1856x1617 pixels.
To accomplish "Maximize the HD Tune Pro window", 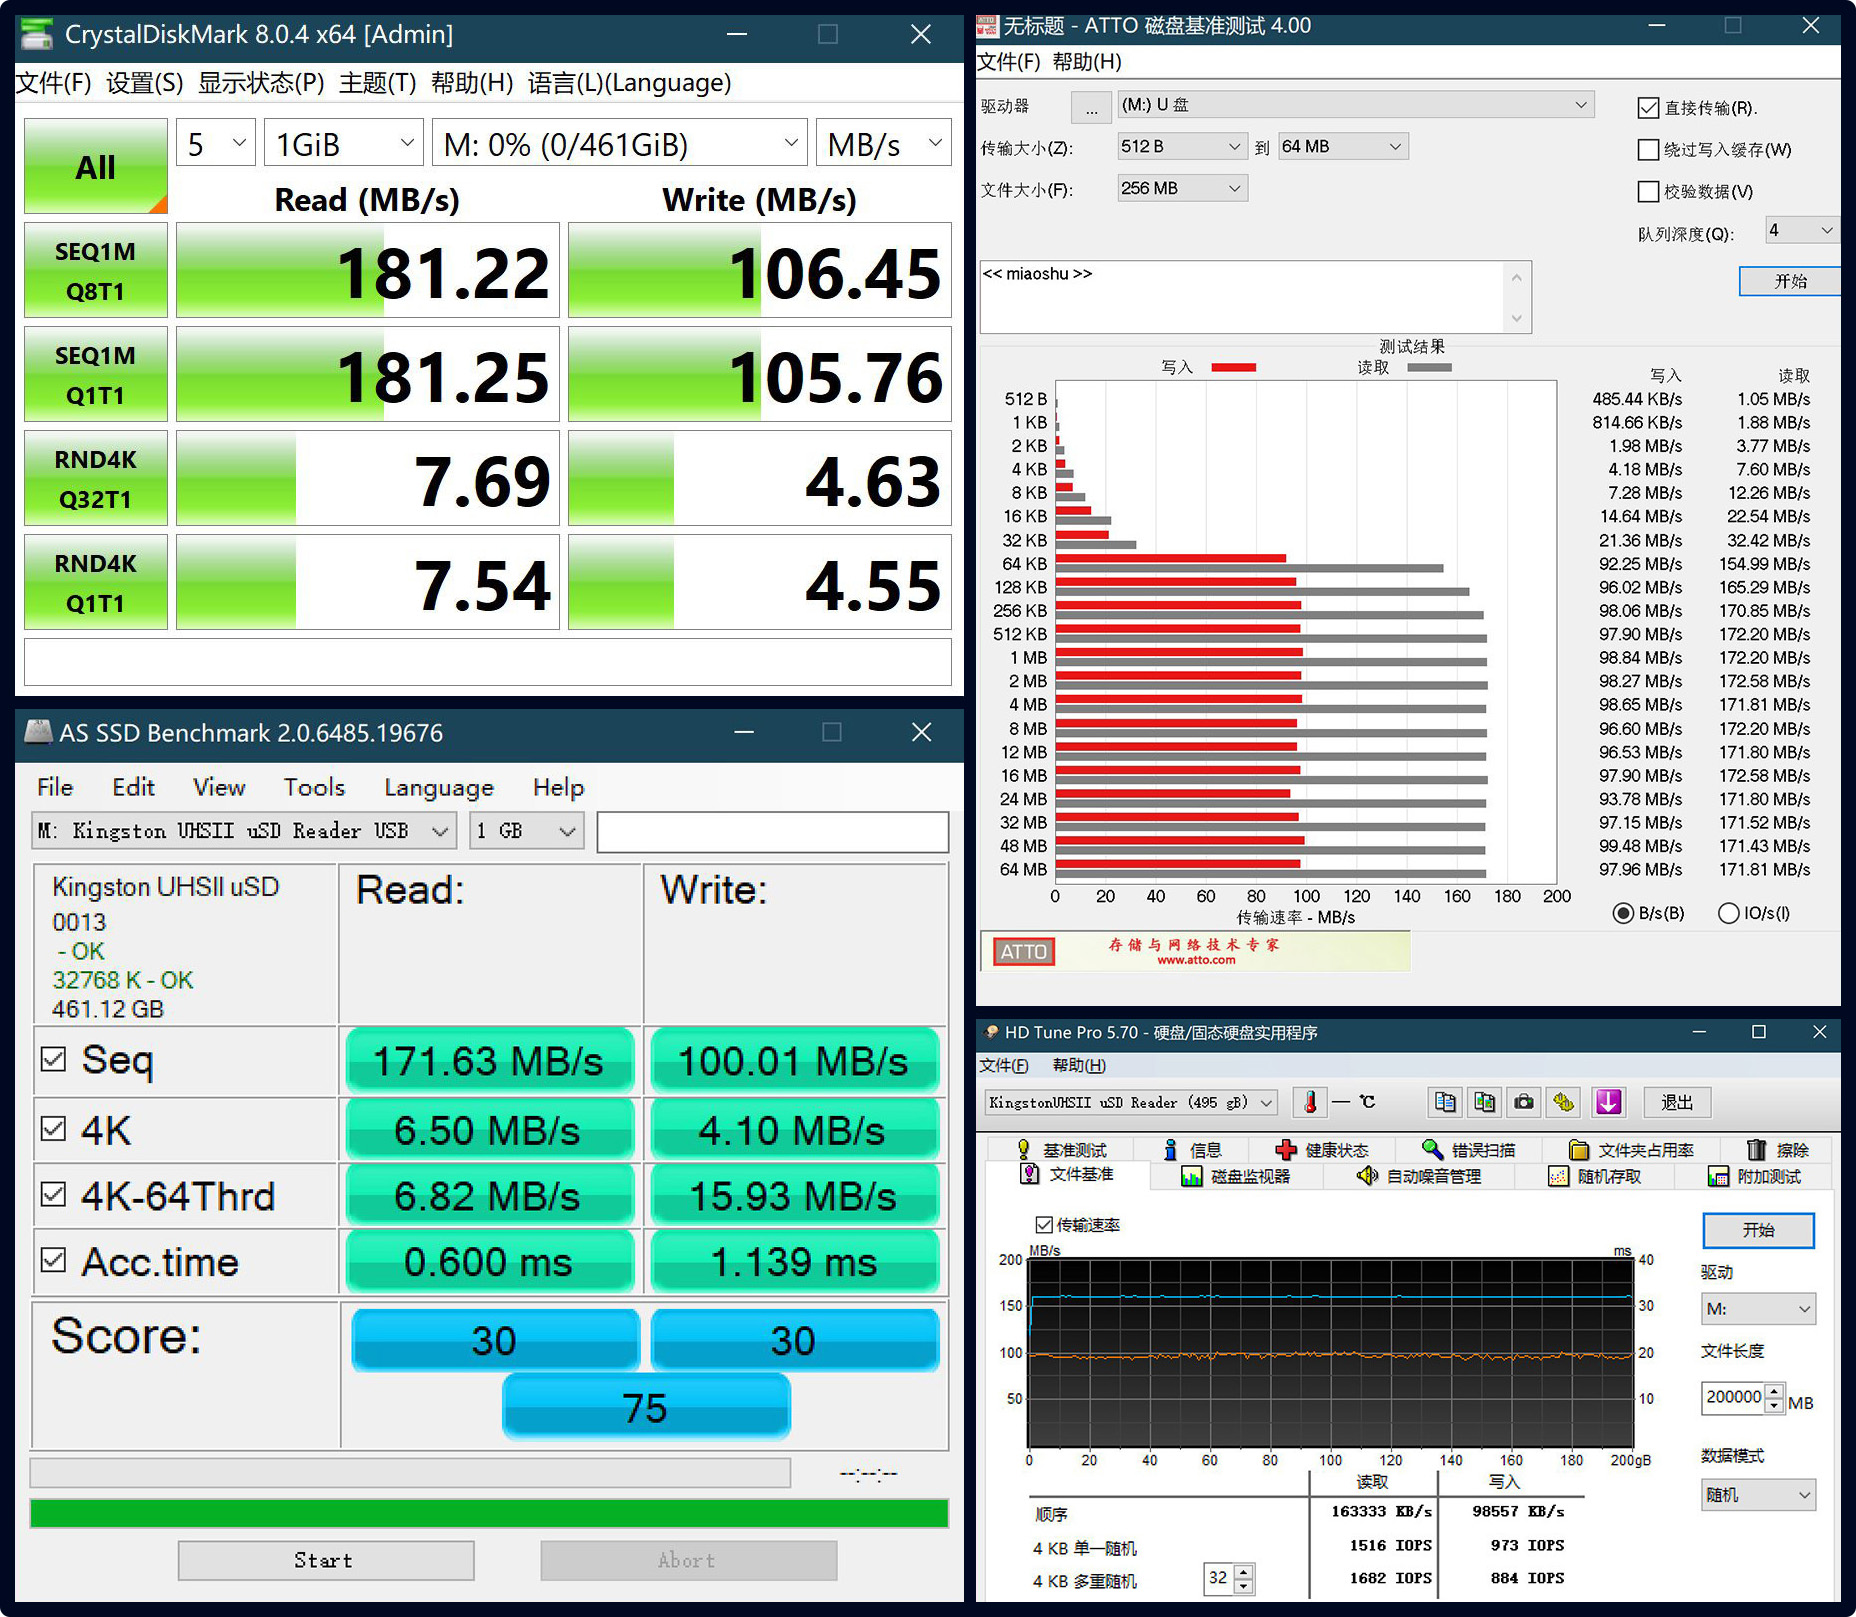I will 1759,1032.
